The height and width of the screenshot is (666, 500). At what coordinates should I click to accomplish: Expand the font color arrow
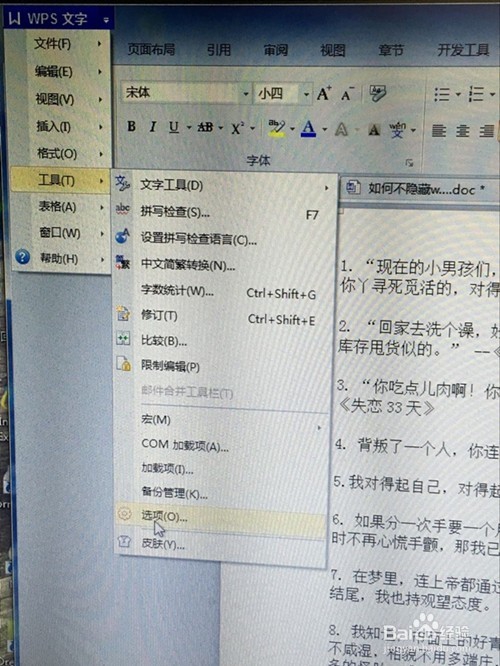(324, 129)
